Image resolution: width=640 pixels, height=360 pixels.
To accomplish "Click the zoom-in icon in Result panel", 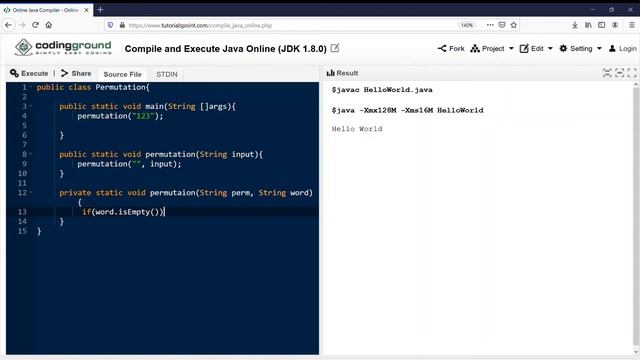I will 607,73.
